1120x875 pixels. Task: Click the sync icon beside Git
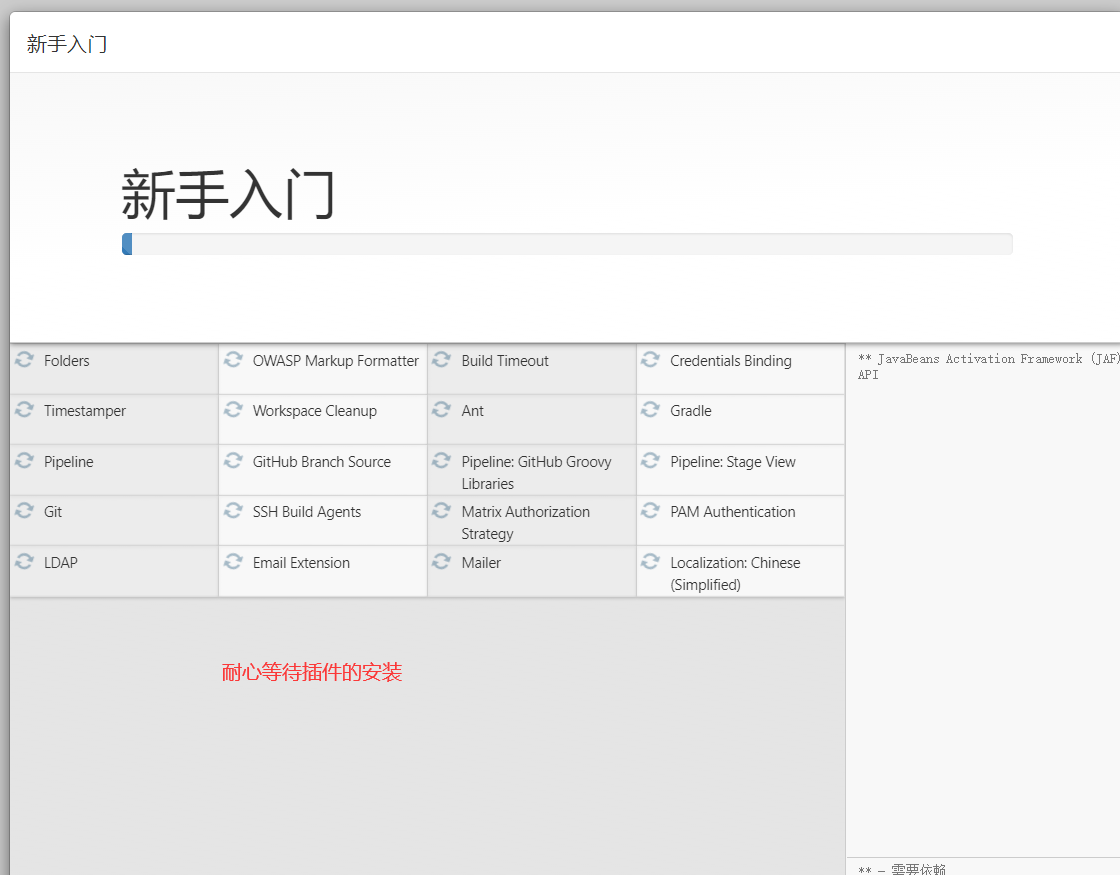[24, 510]
